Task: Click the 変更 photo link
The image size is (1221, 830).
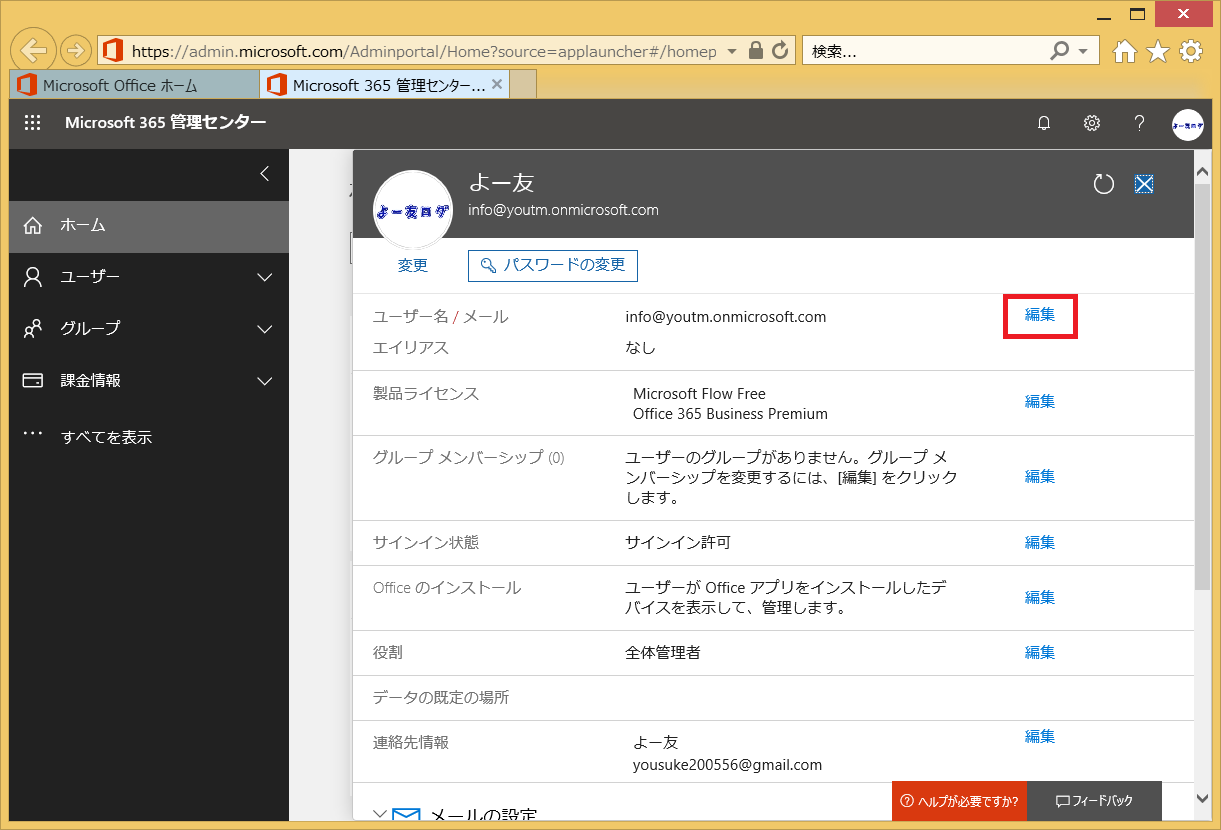Action: coord(413,265)
